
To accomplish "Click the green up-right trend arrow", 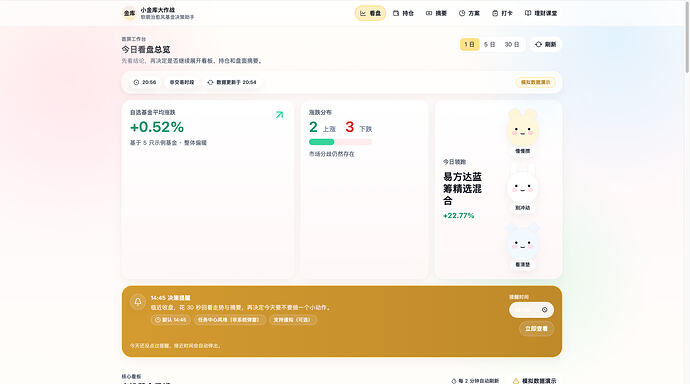I will pos(279,115).
